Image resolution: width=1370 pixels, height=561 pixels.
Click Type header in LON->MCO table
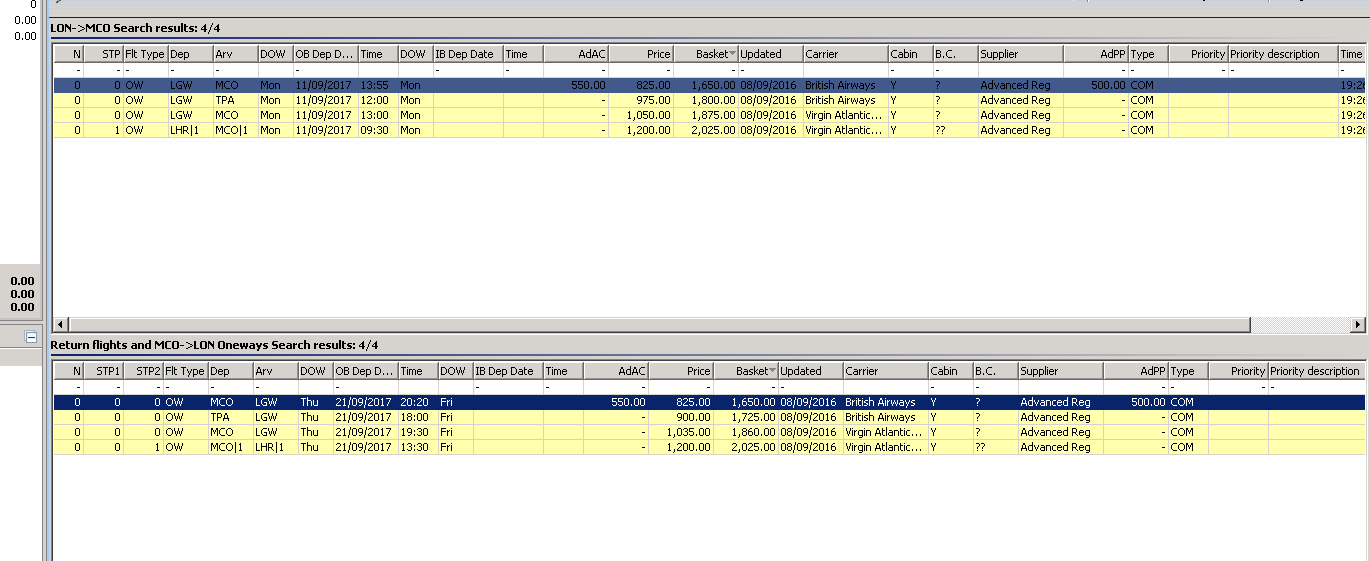coord(1148,54)
